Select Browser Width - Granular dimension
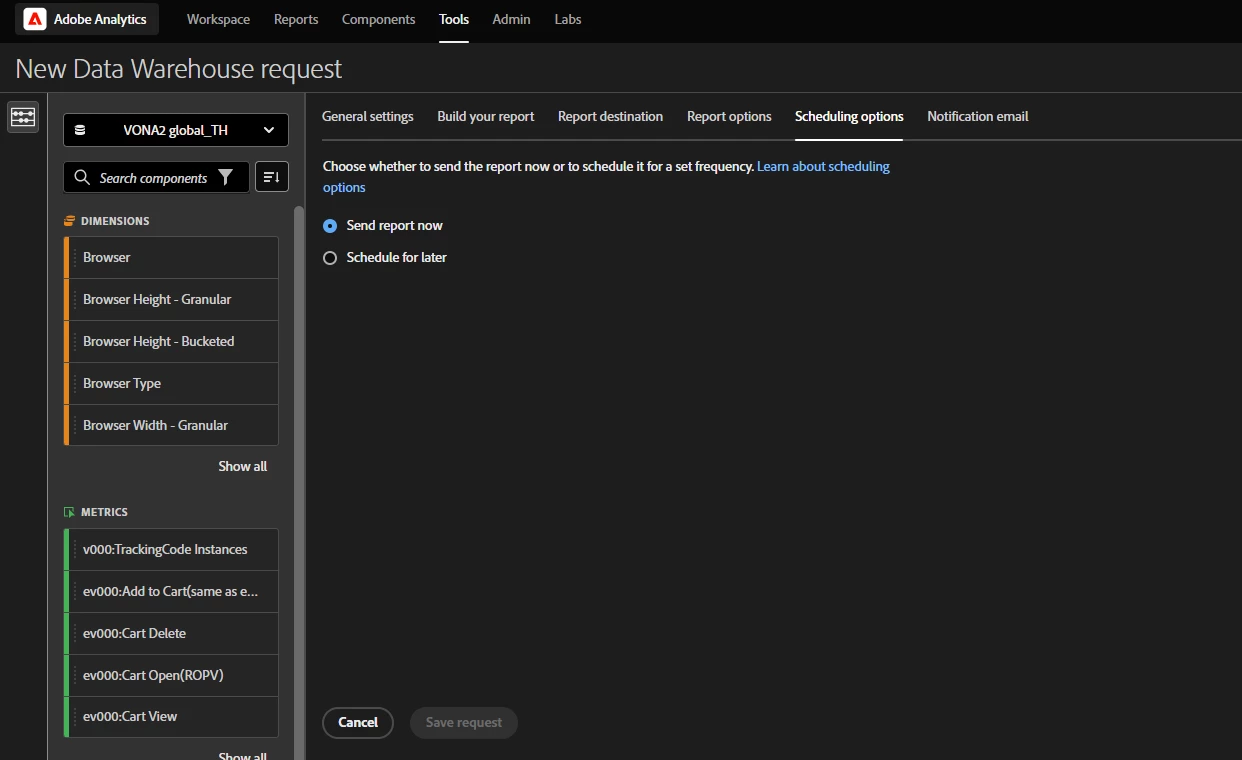The height and width of the screenshot is (760, 1242). pyautogui.click(x=171, y=425)
